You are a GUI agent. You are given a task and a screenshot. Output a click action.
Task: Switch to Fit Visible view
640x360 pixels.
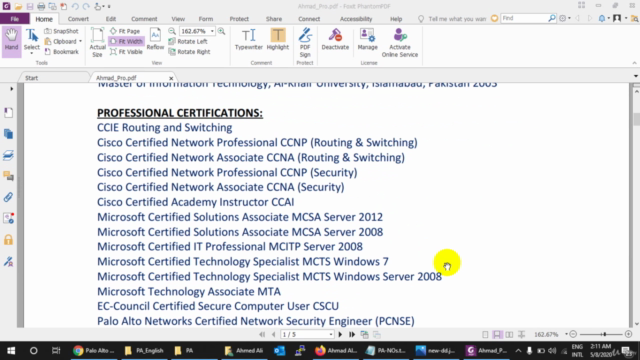(126, 52)
